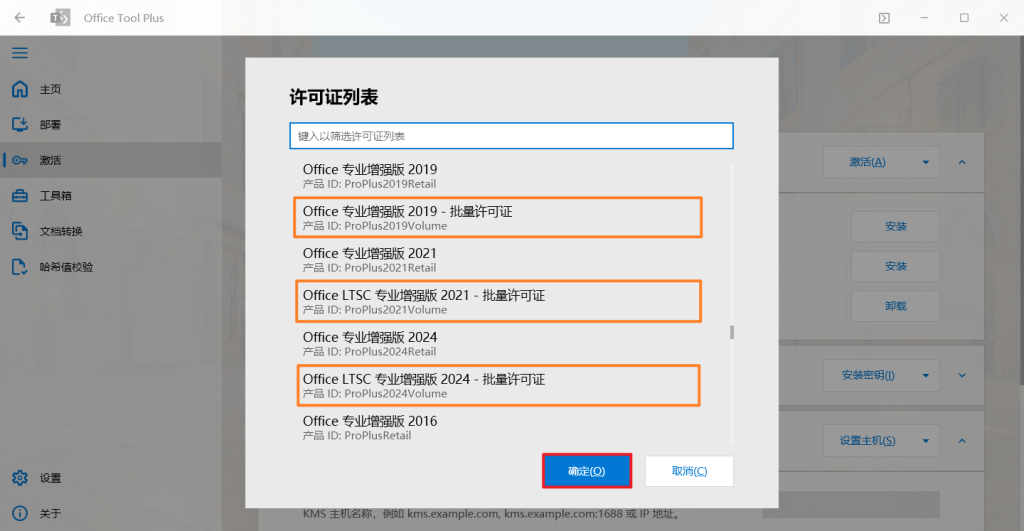Select the 激活 activation page
Screen dimensions: 1024x531
(x=111, y=160)
